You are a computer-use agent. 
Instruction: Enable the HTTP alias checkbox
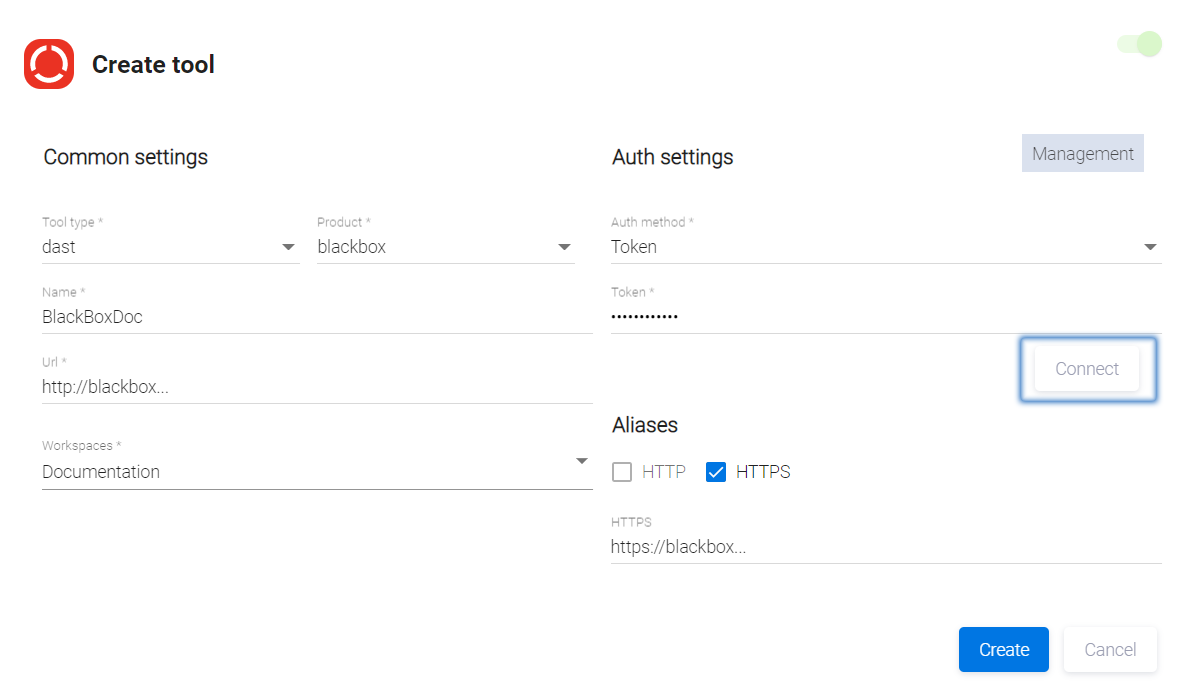[x=622, y=472]
